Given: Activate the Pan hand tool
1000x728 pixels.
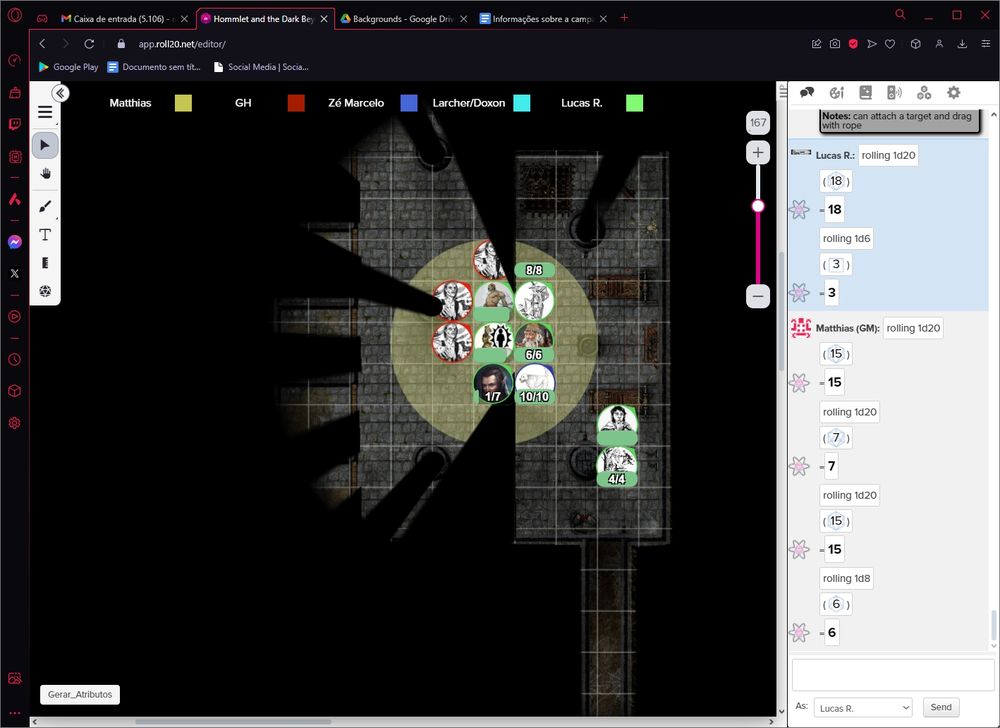Looking at the screenshot, I should tap(45, 173).
